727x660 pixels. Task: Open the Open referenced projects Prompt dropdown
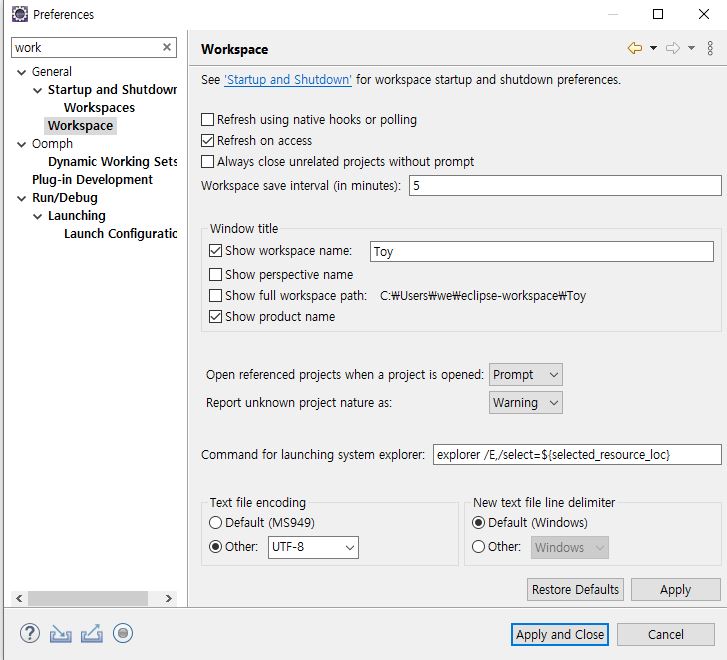(x=526, y=375)
